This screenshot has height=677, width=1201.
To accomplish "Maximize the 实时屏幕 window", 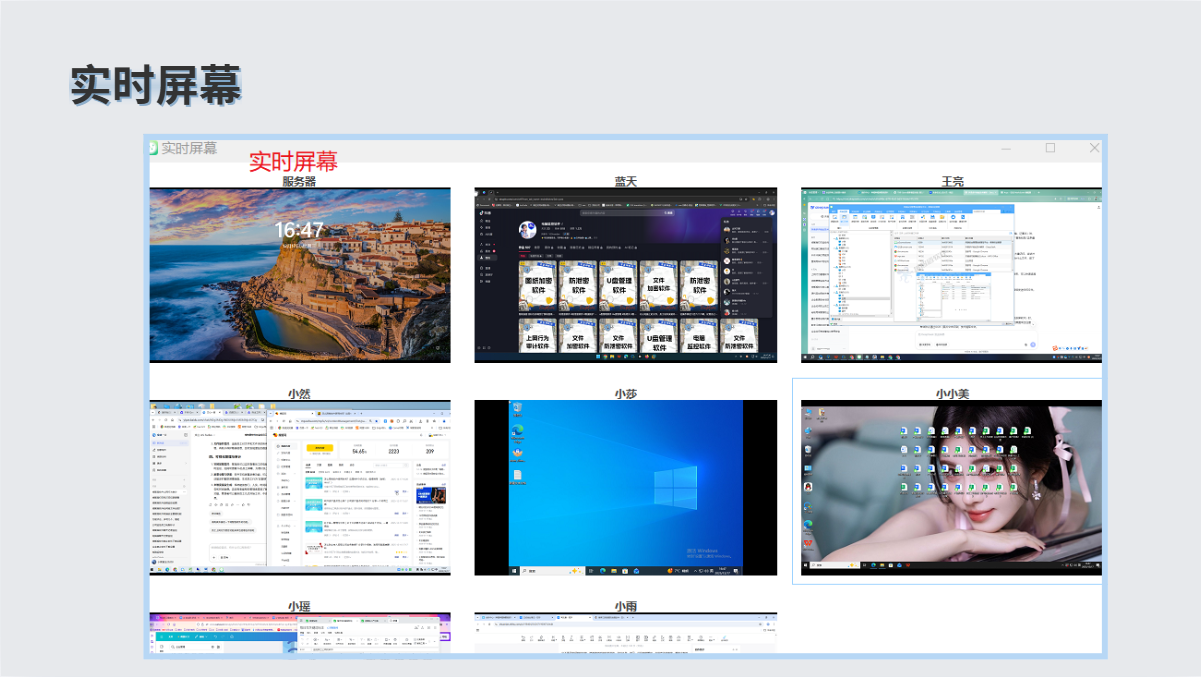I will click(x=1050, y=148).
